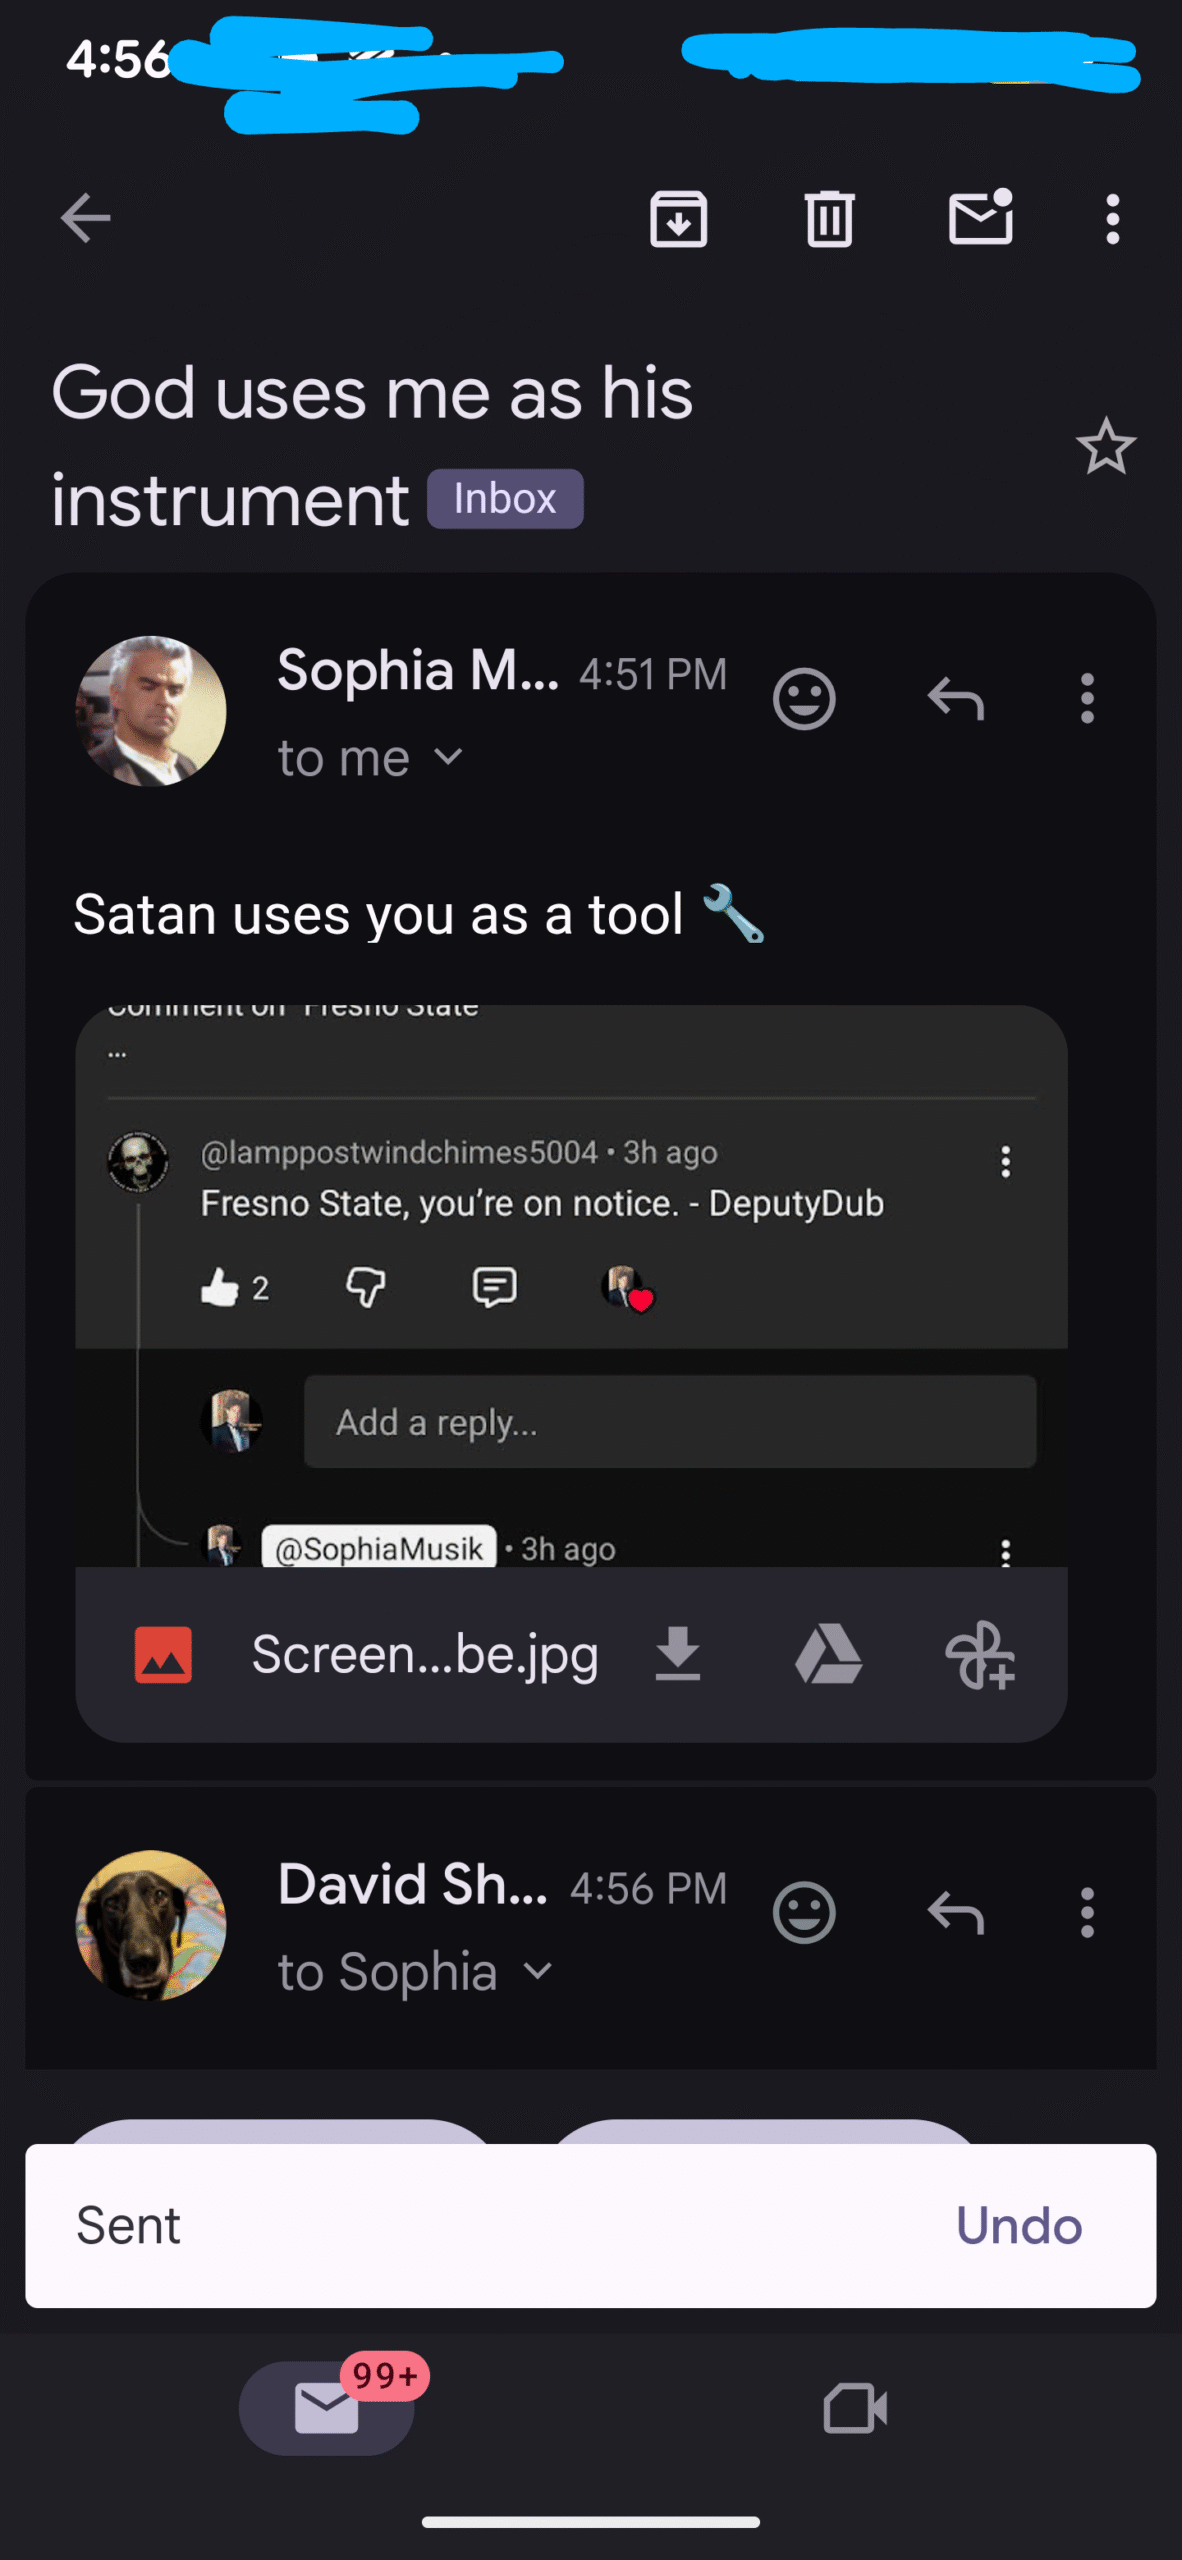The image size is (1182, 2560).
Task: Expand recipient details under Sophia's name
Action: click(x=449, y=758)
